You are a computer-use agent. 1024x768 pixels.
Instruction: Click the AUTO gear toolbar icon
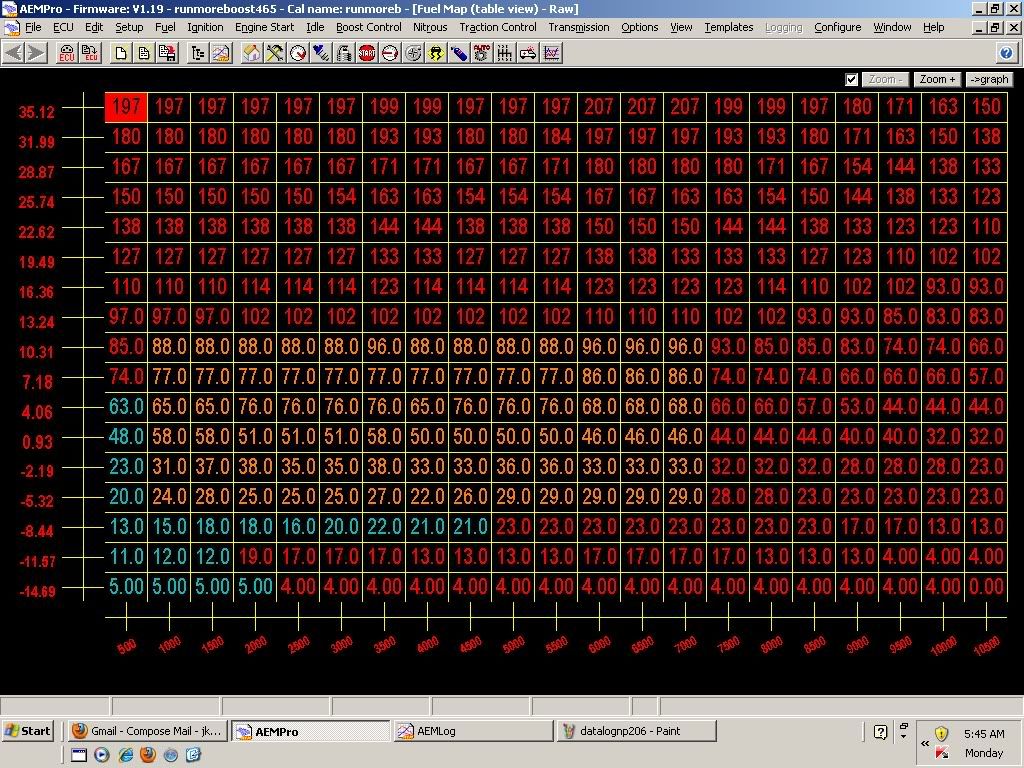pyautogui.click(x=482, y=53)
